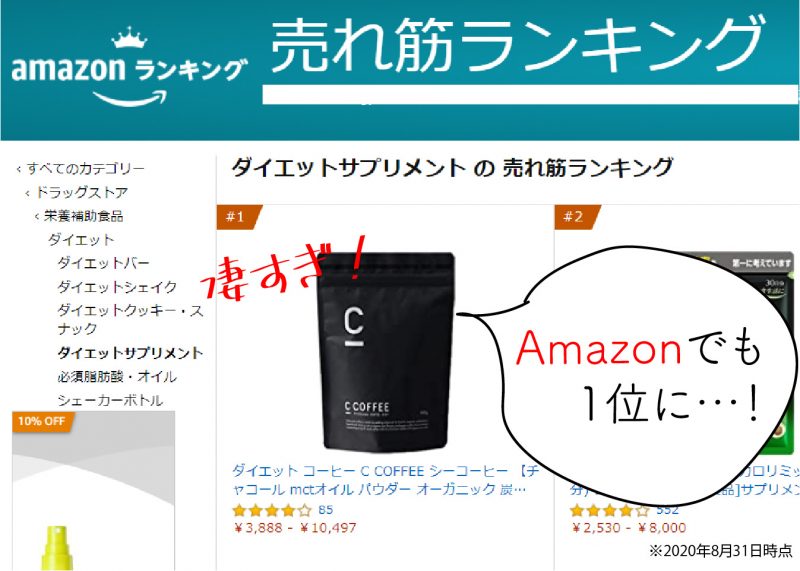Click the star rating of #2 product

tap(609, 510)
